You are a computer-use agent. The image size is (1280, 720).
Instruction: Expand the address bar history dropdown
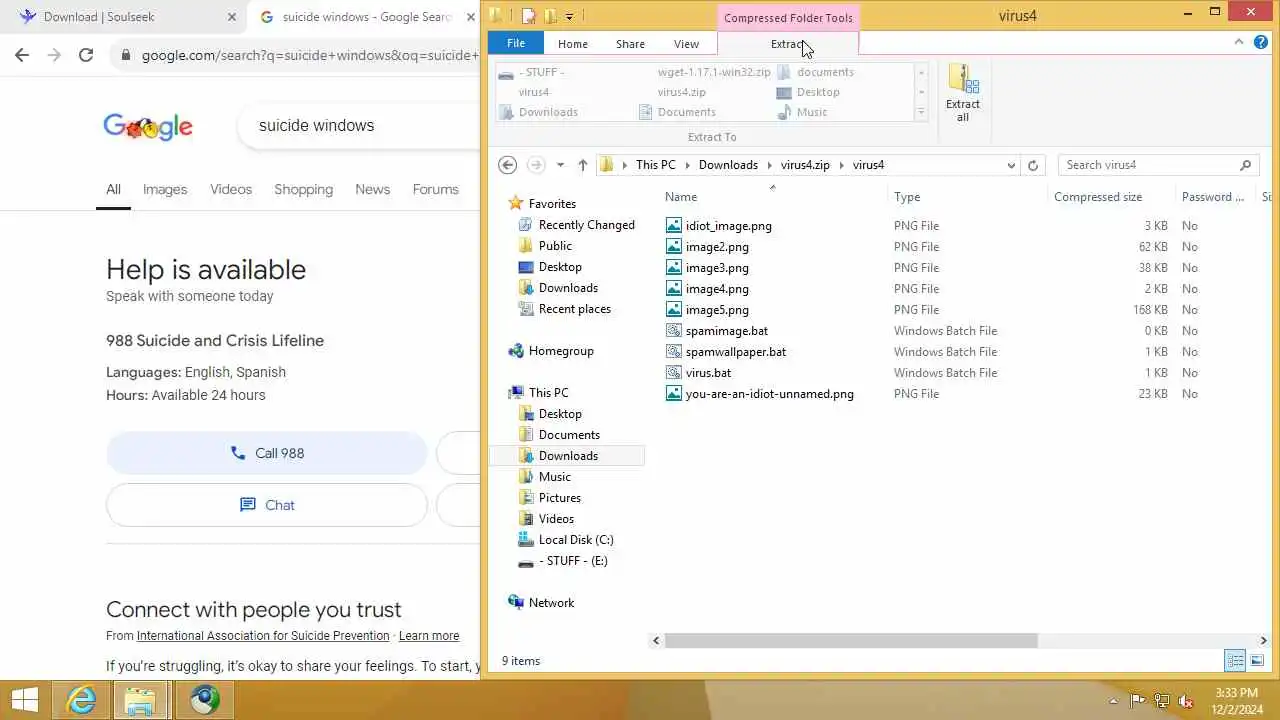pyautogui.click(x=1011, y=165)
